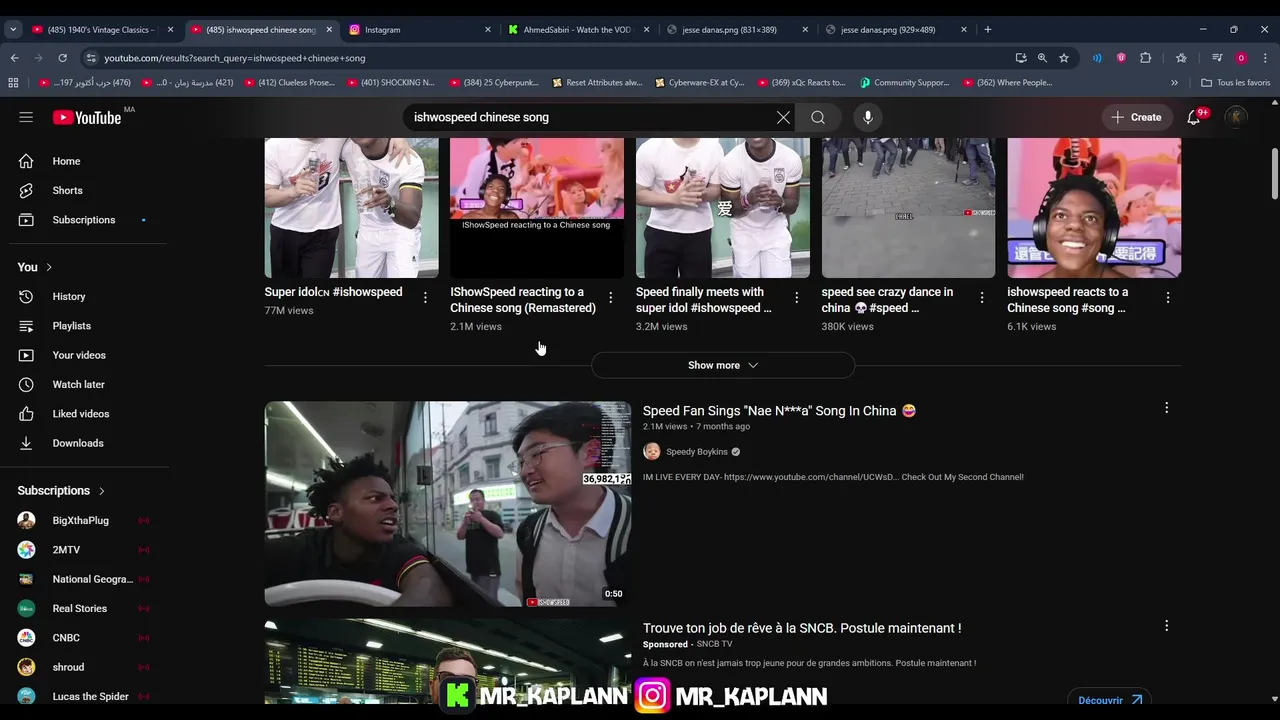Open options for the SNCB sponsored ad
1280x720 pixels.
coord(1166,626)
